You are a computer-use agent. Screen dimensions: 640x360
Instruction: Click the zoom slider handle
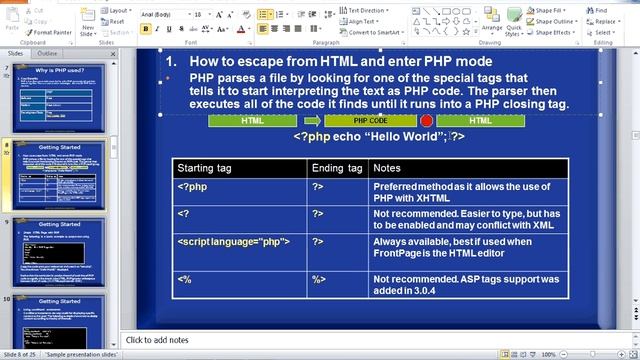[592, 355]
